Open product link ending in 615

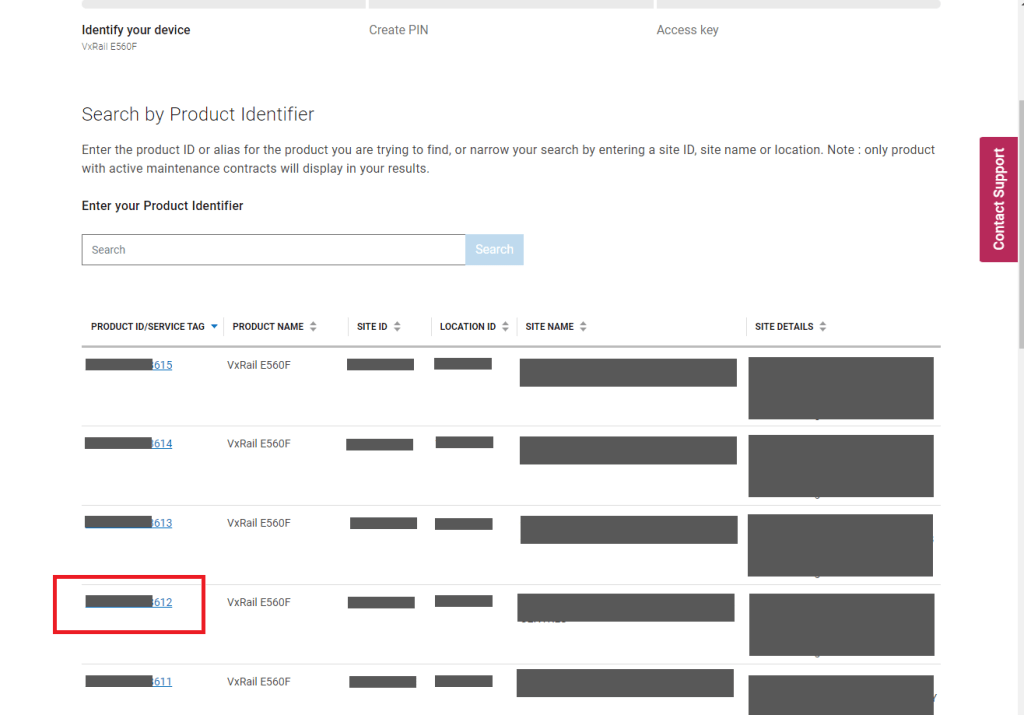161,365
